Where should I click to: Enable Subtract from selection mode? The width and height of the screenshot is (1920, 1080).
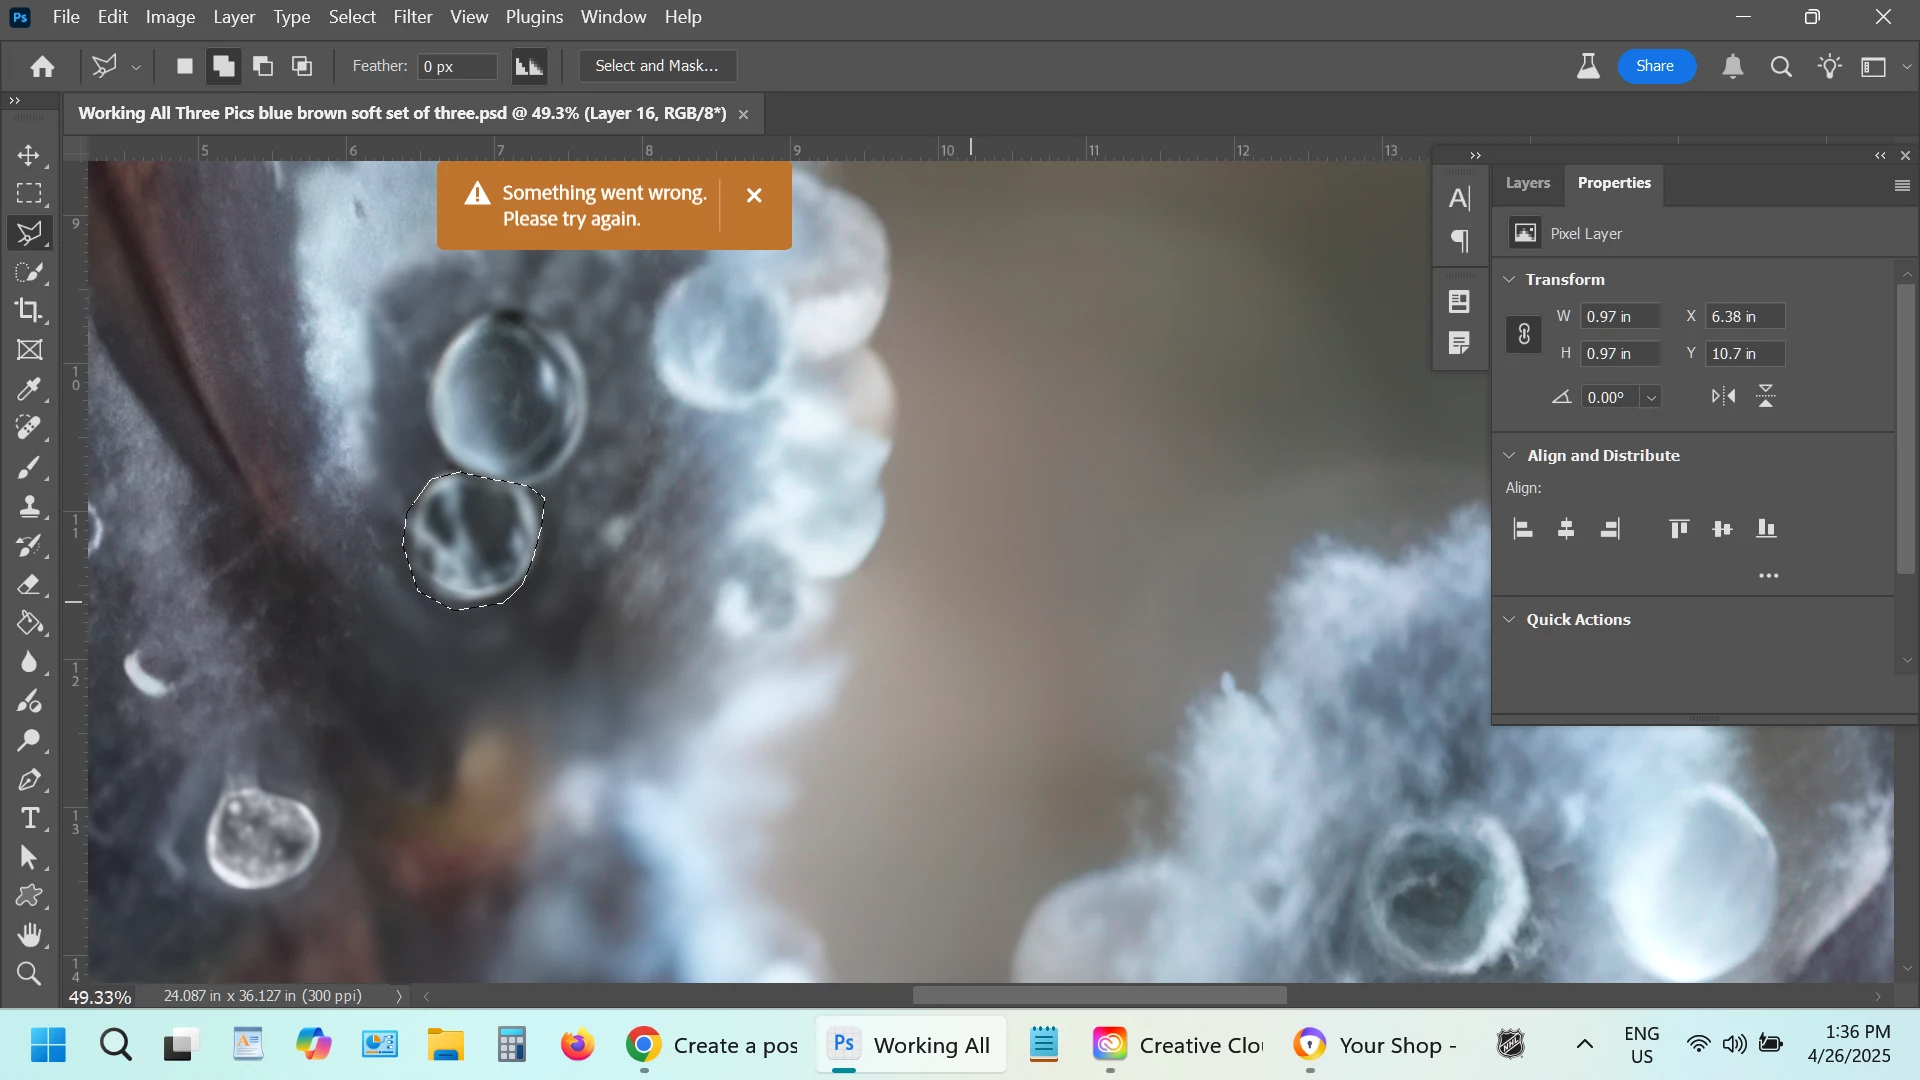263,66
